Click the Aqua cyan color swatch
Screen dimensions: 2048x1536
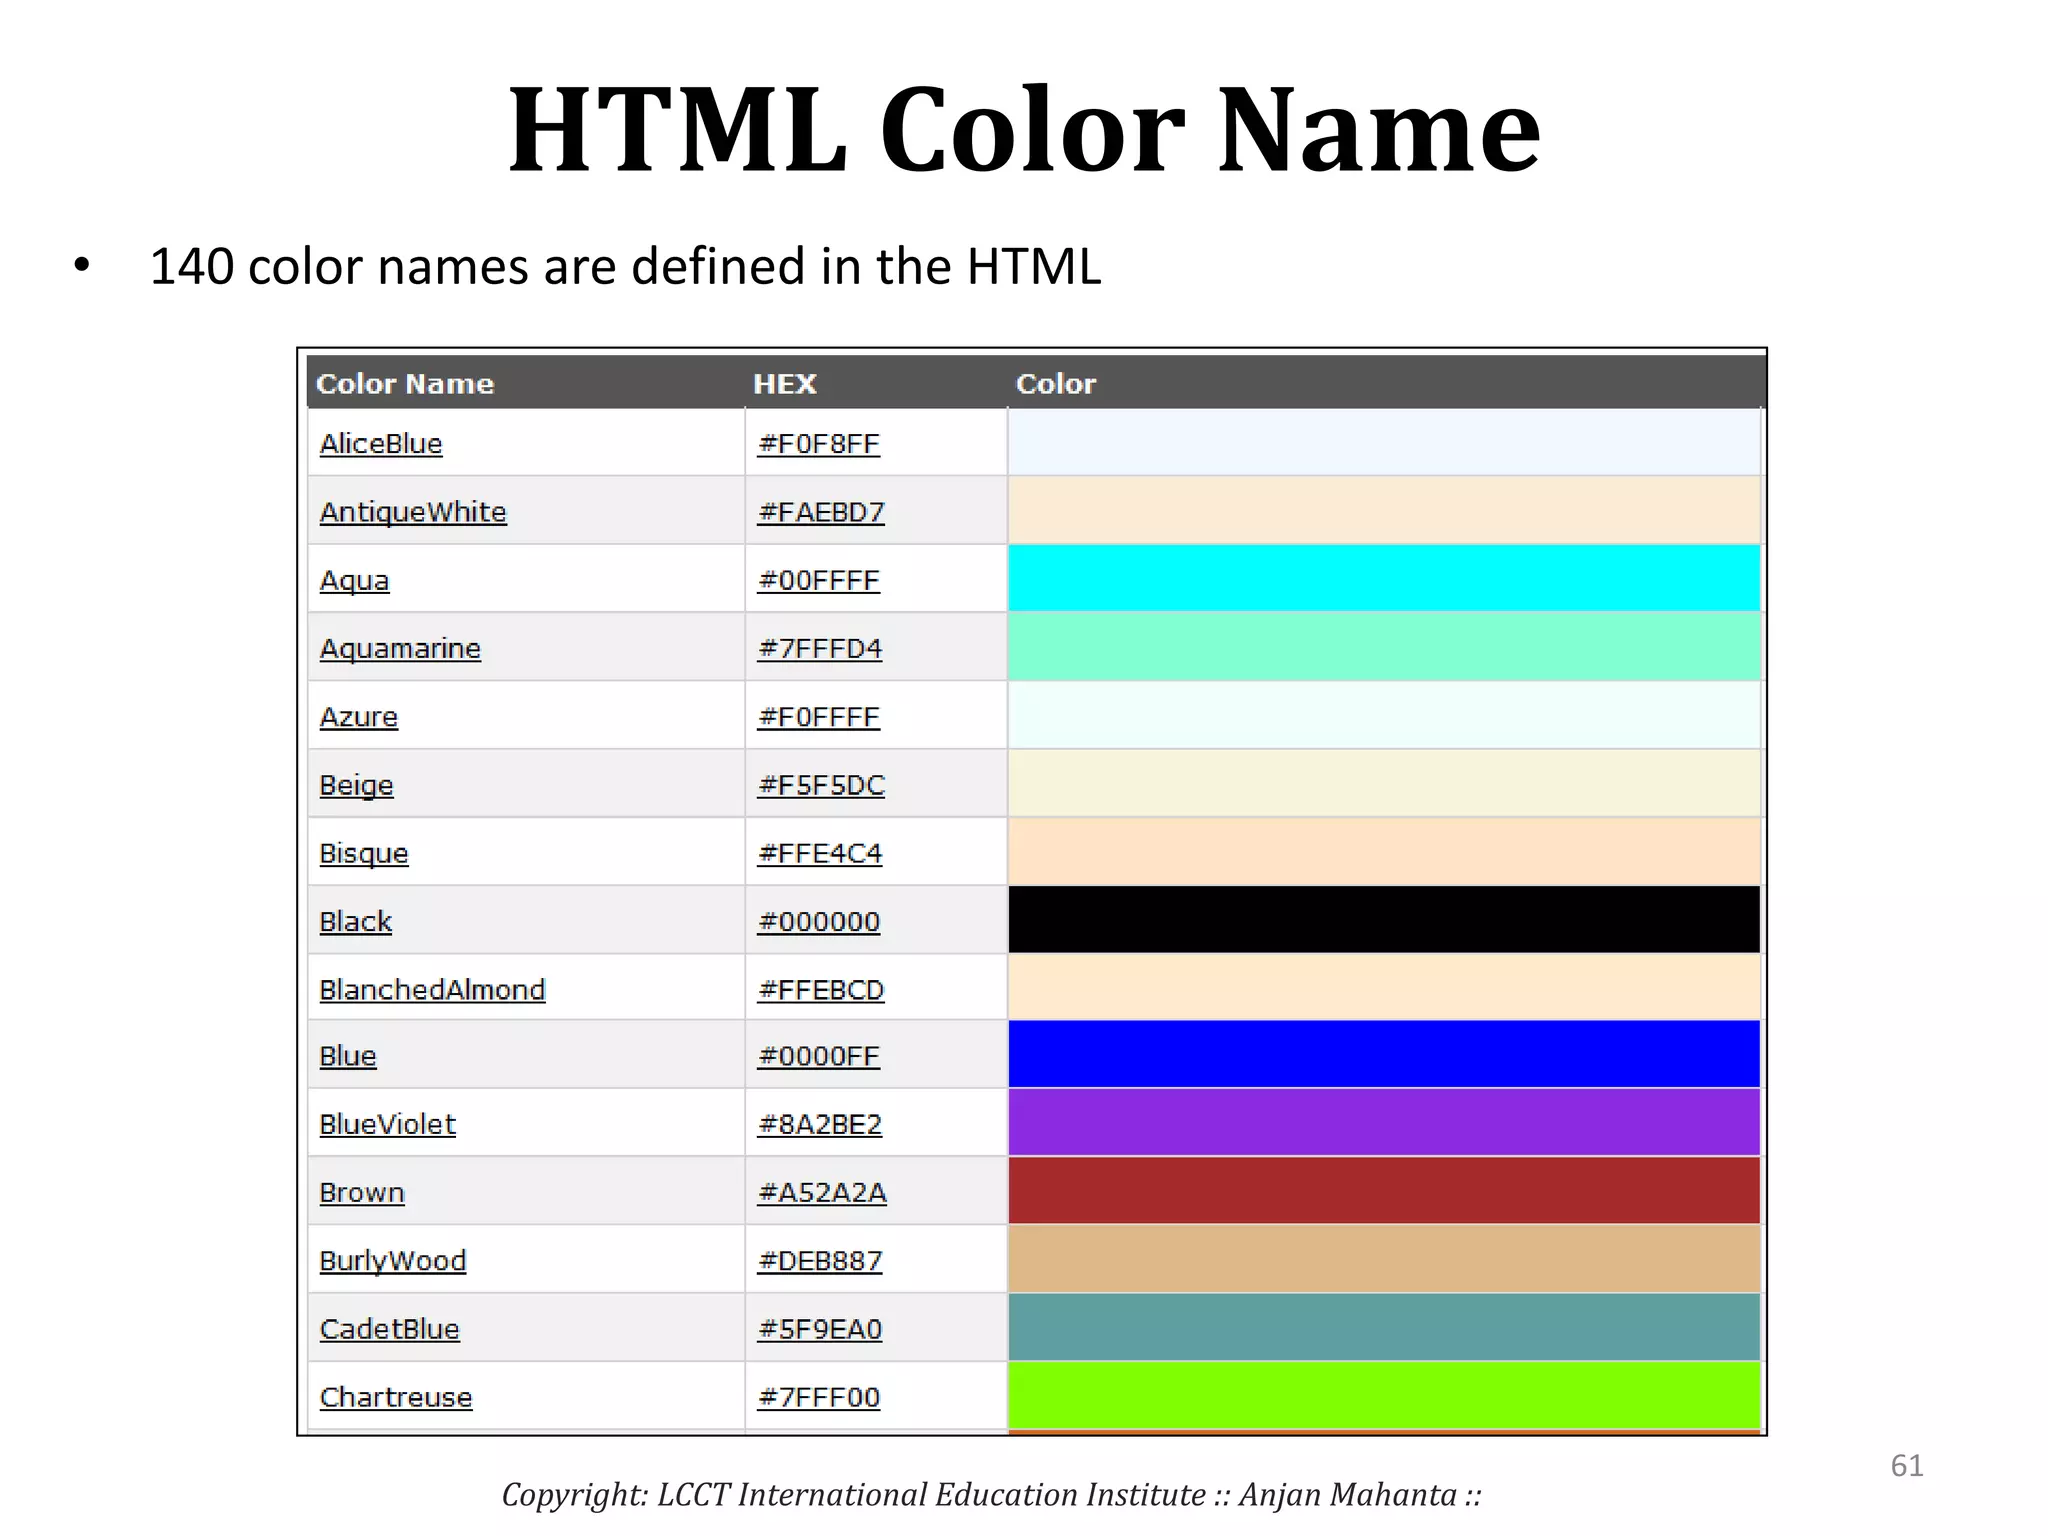1383,579
